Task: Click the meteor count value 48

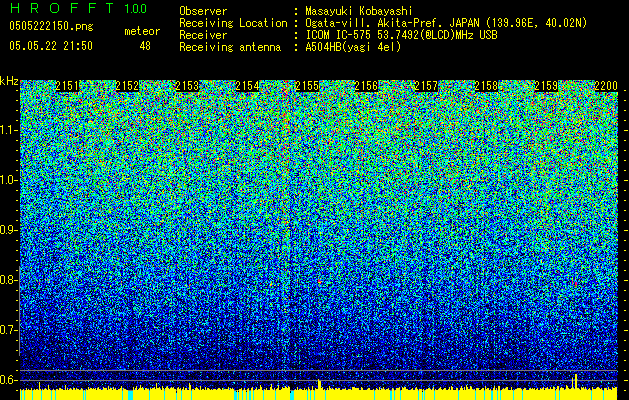Action: pyautogui.click(x=145, y=46)
